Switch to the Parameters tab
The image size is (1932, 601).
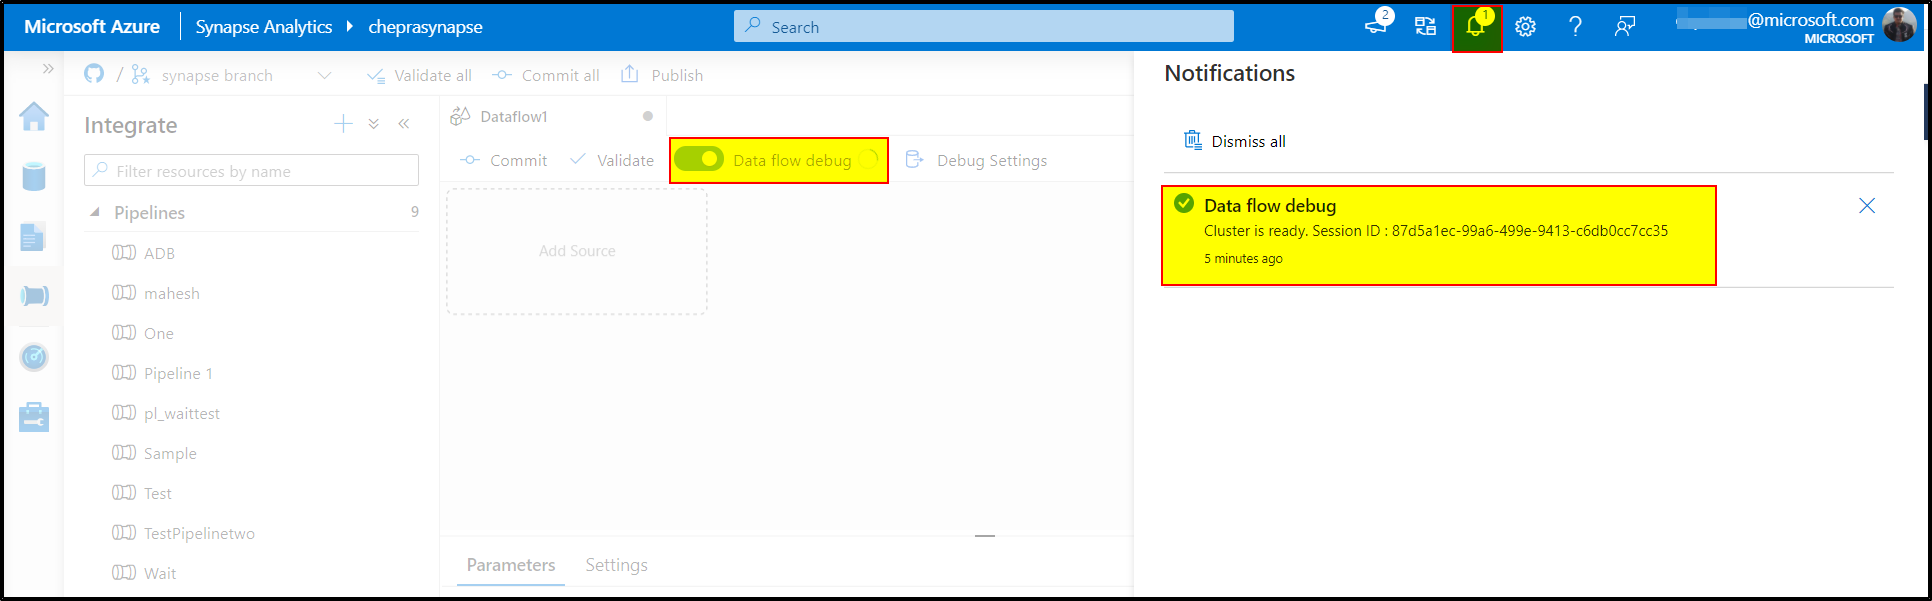tap(511, 565)
